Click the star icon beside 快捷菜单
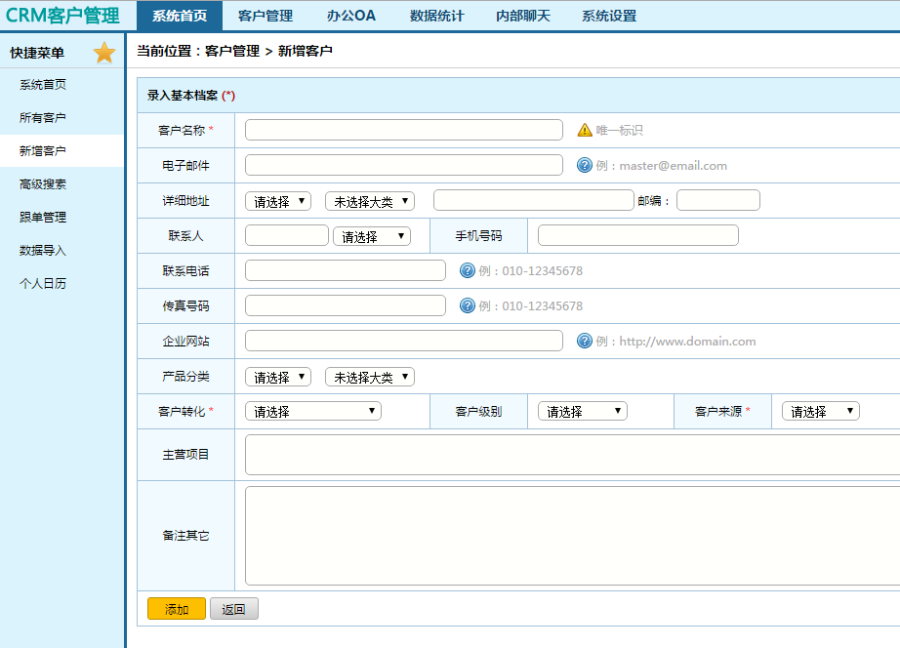Image resolution: width=900 pixels, height=648 pixels. pyautogui.click(x=104, y=51)
